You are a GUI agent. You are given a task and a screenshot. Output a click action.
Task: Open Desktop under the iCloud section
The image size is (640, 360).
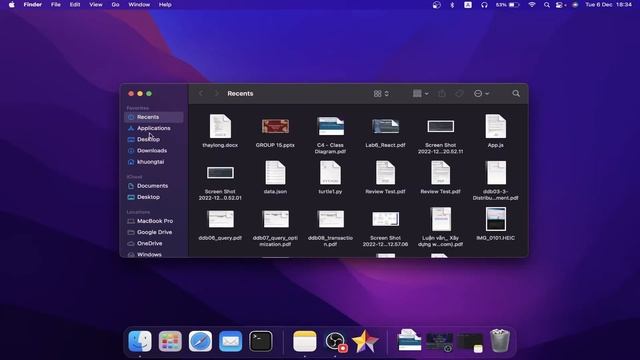coord(153,197)
